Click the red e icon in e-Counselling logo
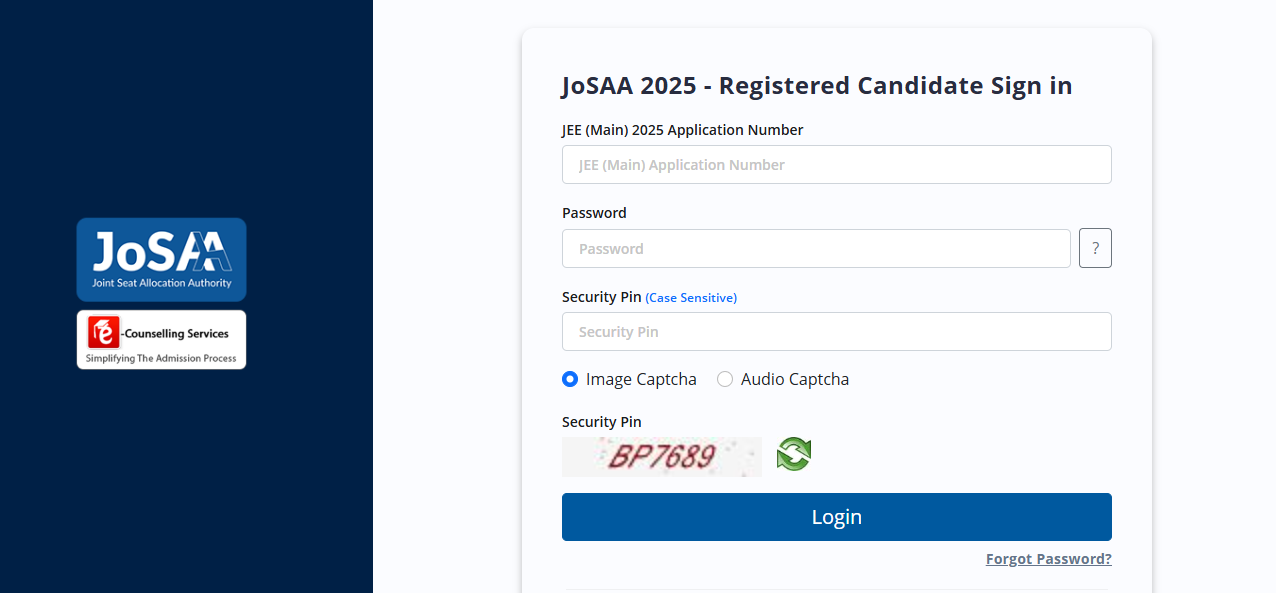The width and height of the screenshot is (1276, 593). tap(104, 333)
